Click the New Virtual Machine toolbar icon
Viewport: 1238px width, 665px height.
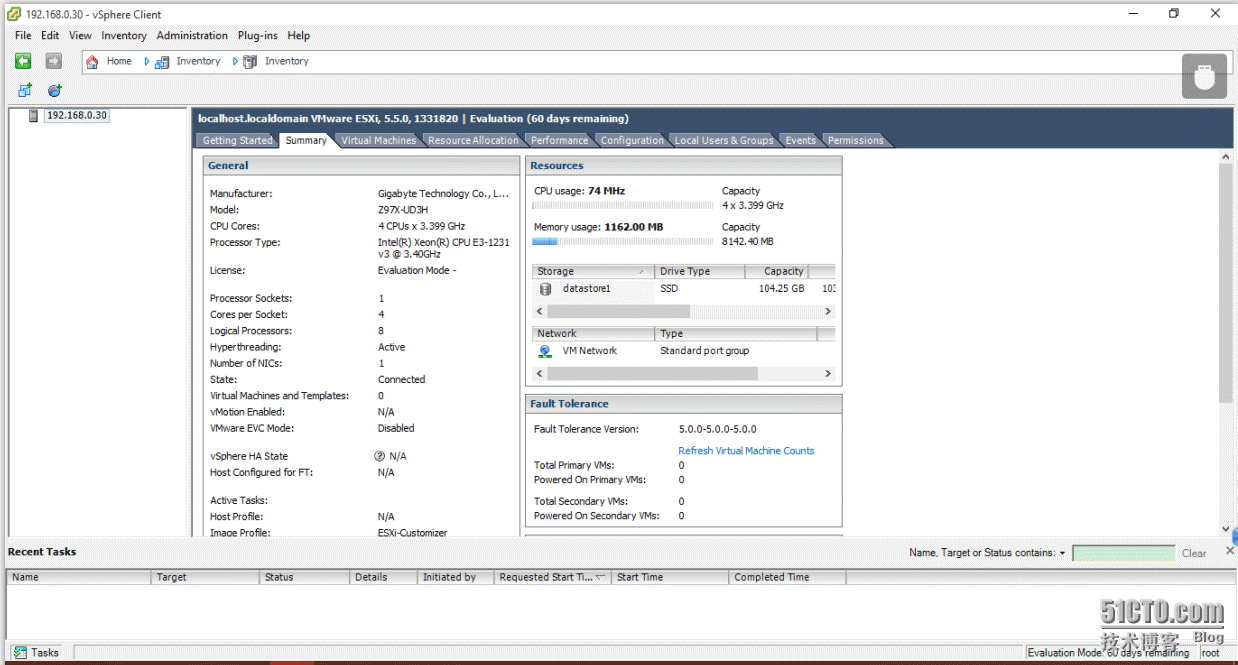[x=25, y=90]
